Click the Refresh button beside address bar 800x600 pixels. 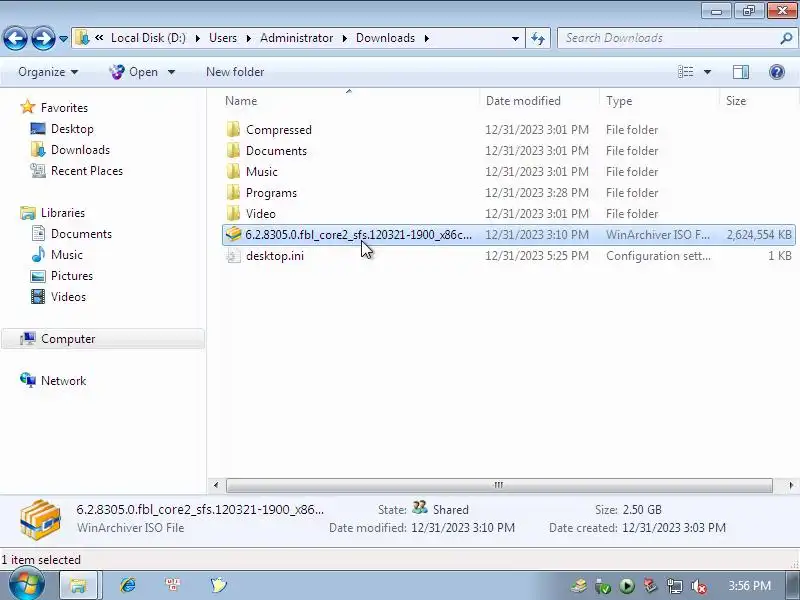point(538,38)
